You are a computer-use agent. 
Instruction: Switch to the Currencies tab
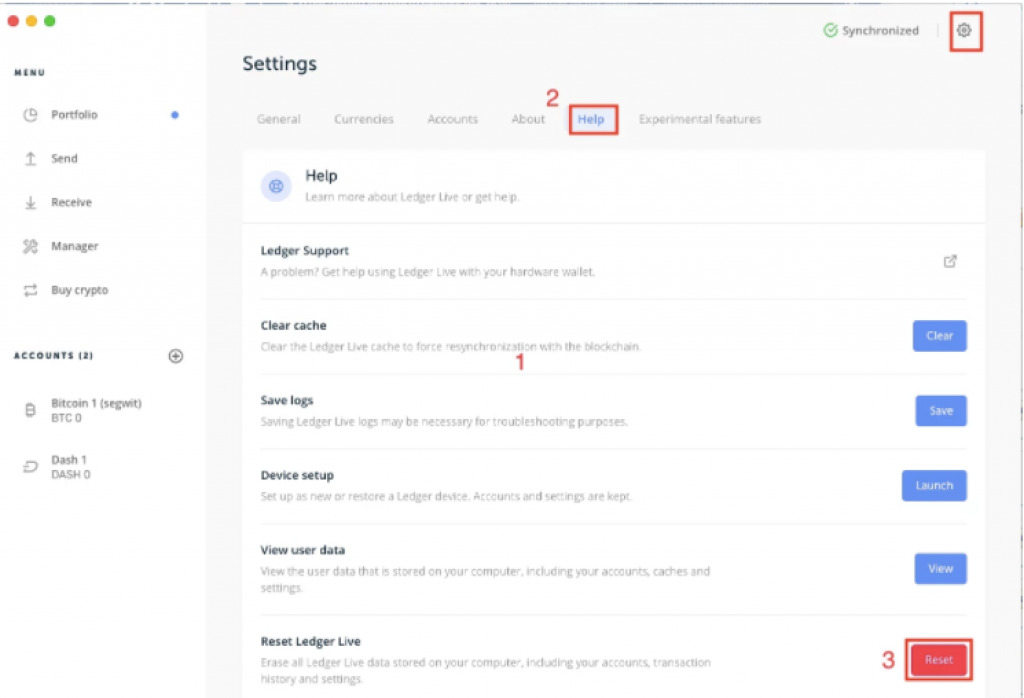tap(364, 119)
